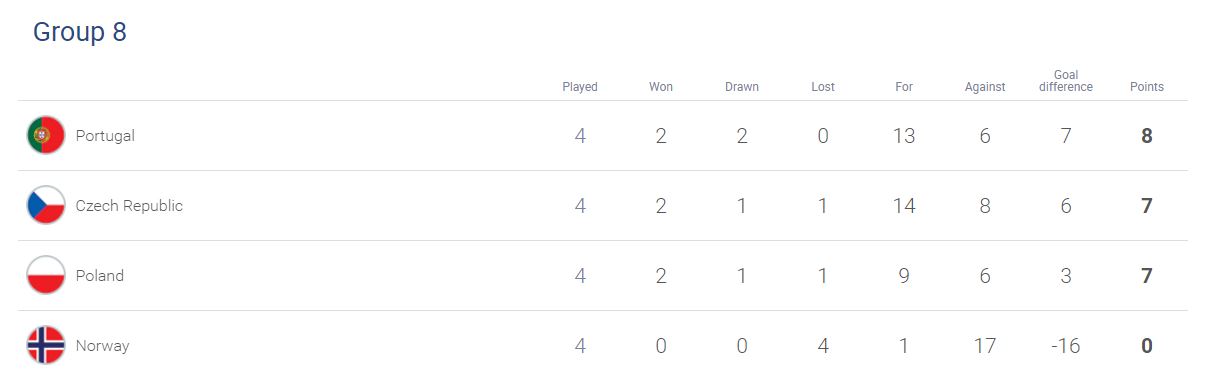Click the Lost column header
Screen dimensions: 1208x376
[x=823, y=87]
